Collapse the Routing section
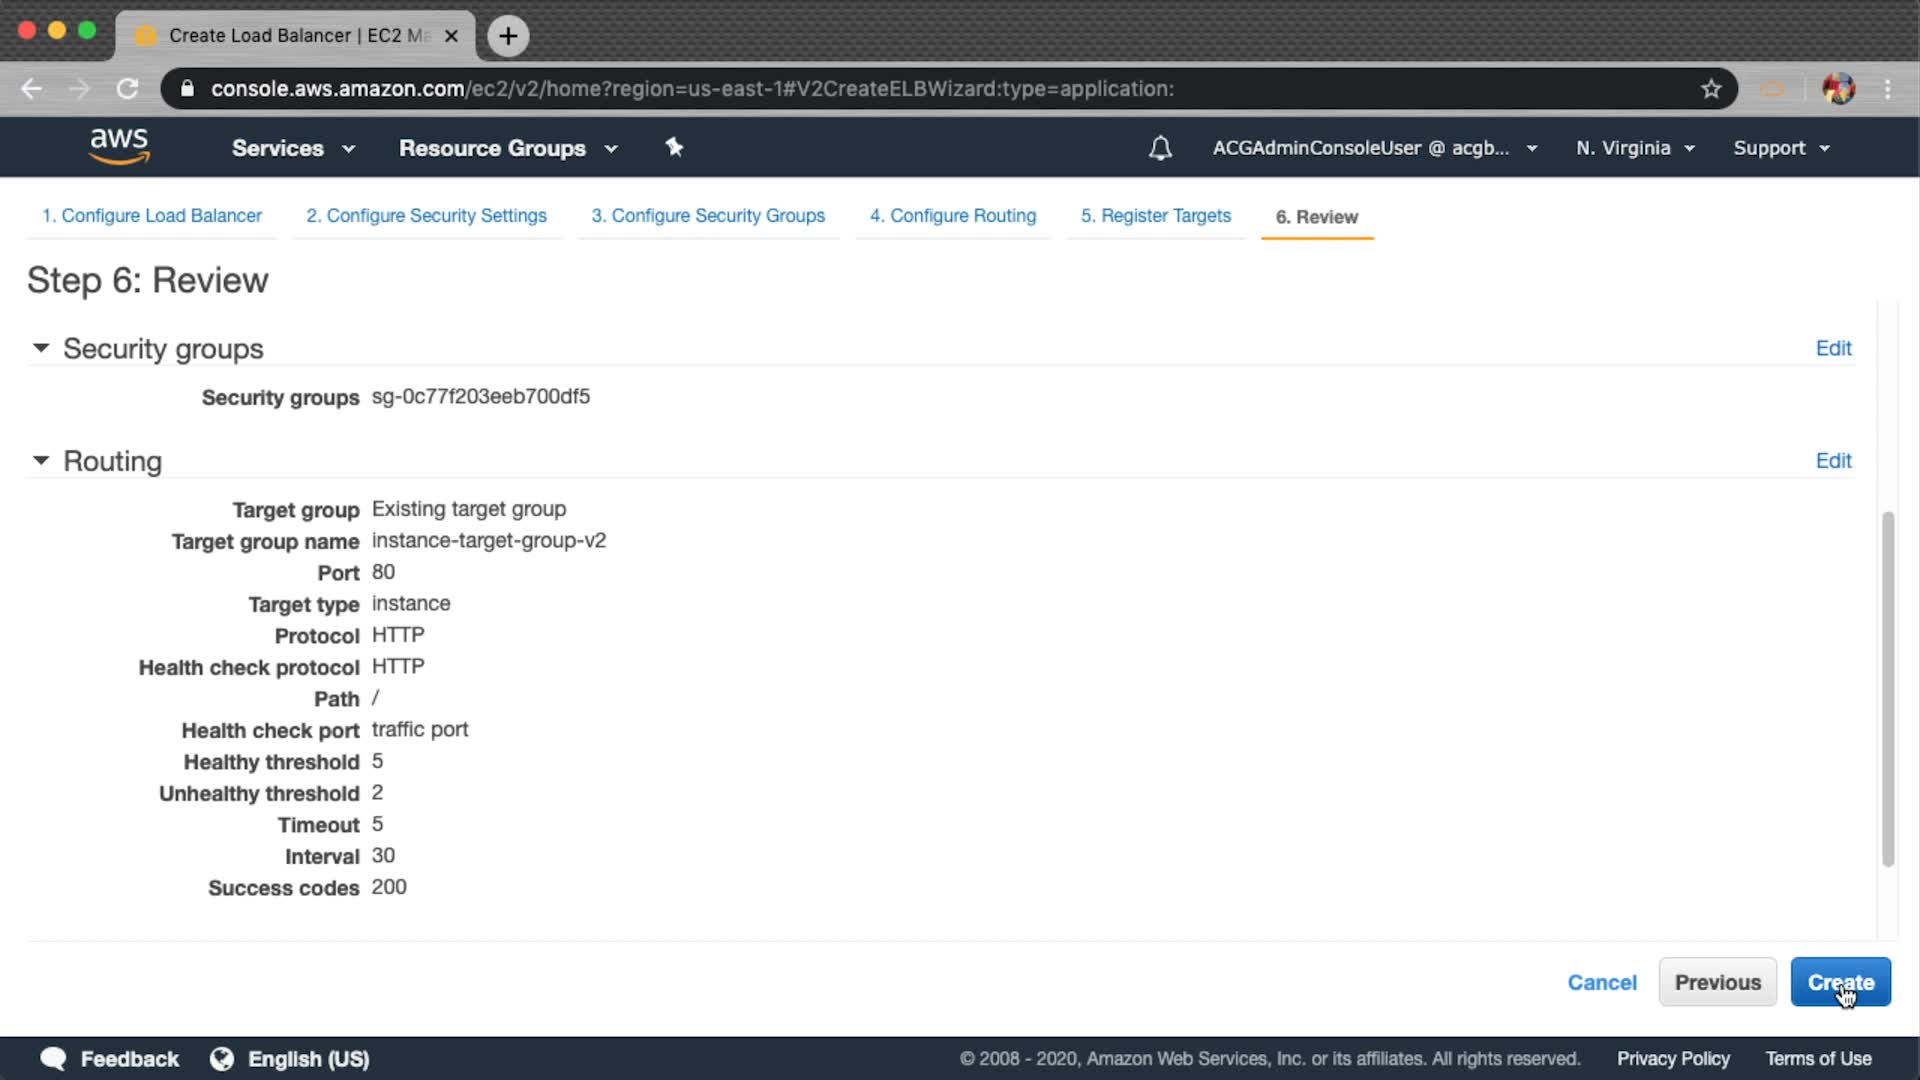The image size is (1920, 1080). click(x=41, y=461)
